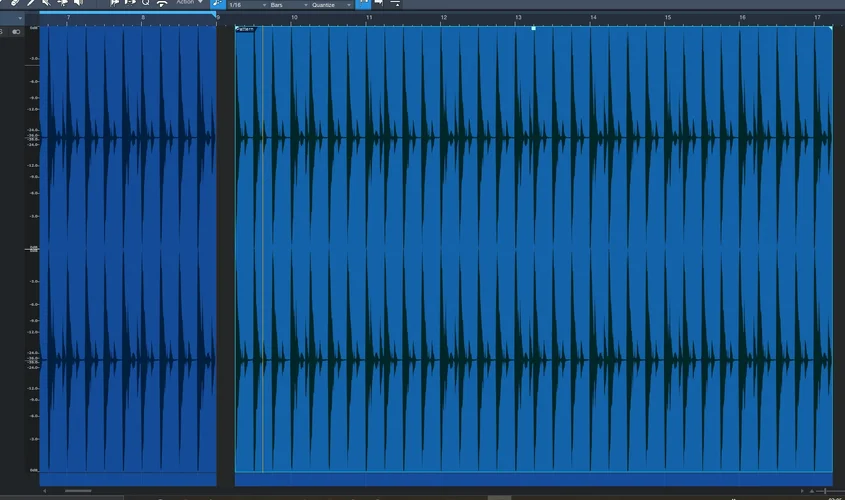Screen dimensions: 845x500
Task: Click the icon immediately left of Q
Action: 130,3
